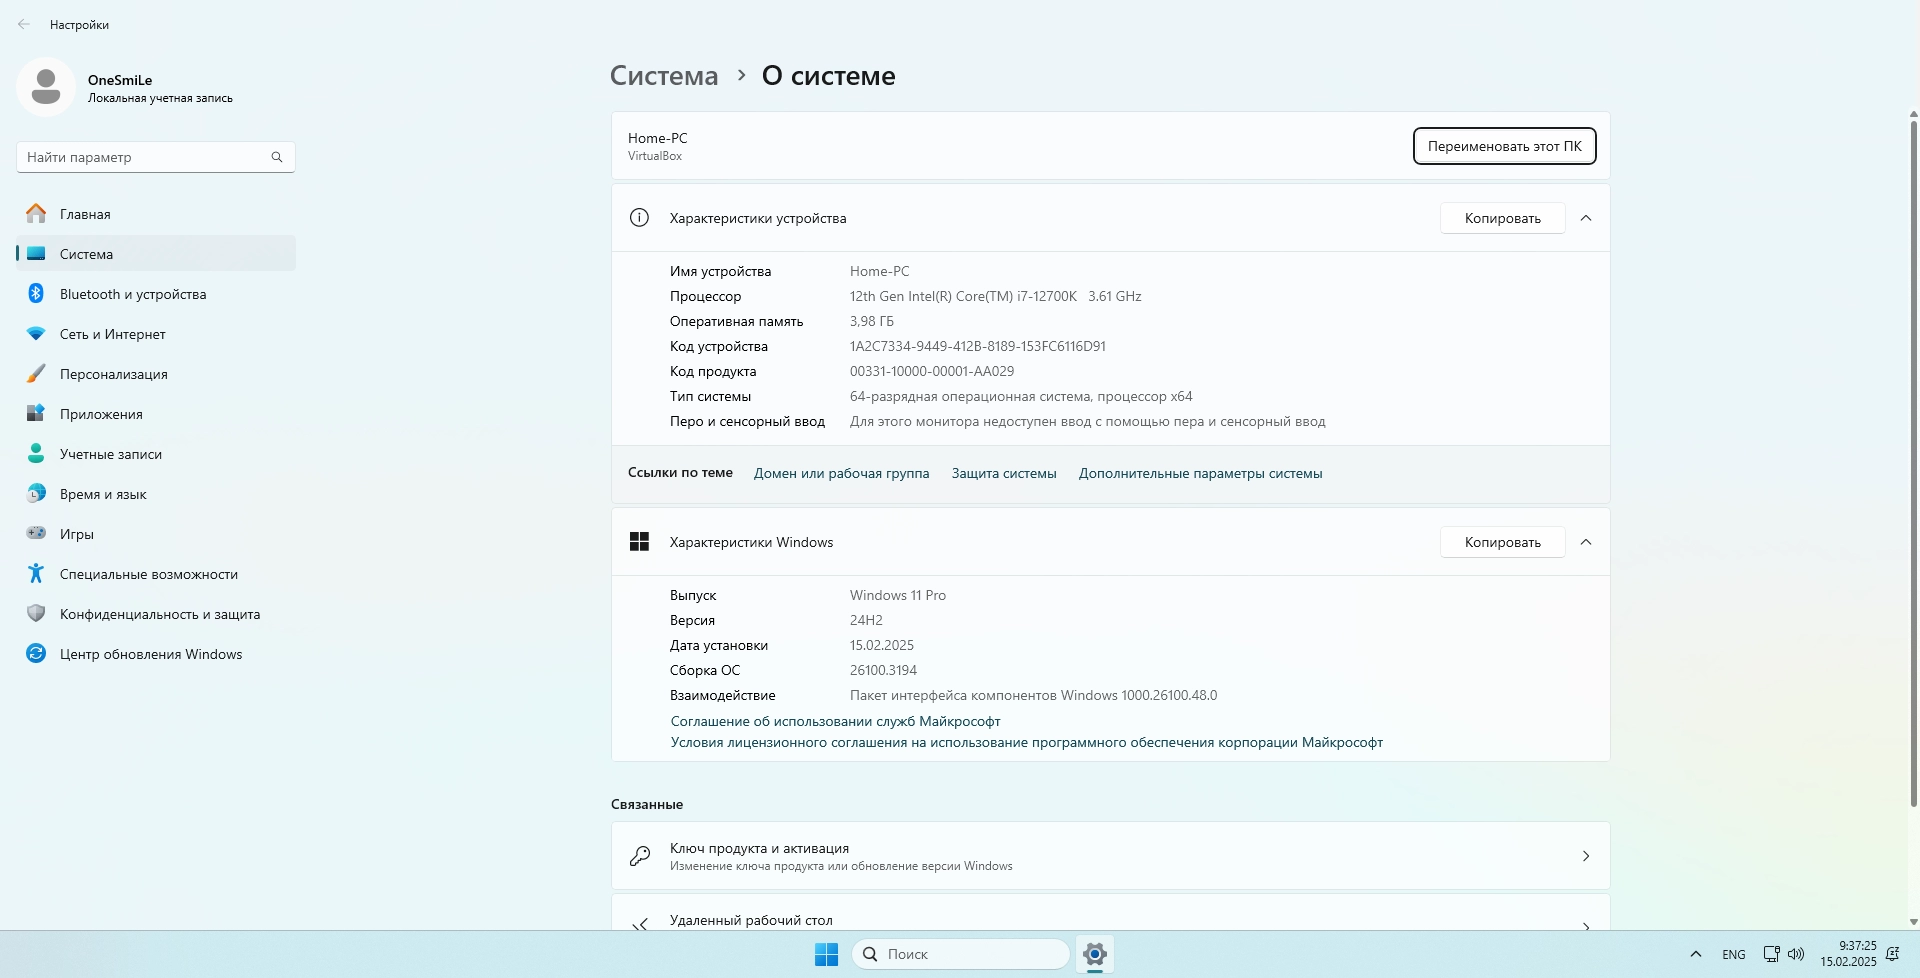Open Соглашение об использовании служб Майкрософт link
The height and width of the screenshot is (978, 1920).
[835, 721]
